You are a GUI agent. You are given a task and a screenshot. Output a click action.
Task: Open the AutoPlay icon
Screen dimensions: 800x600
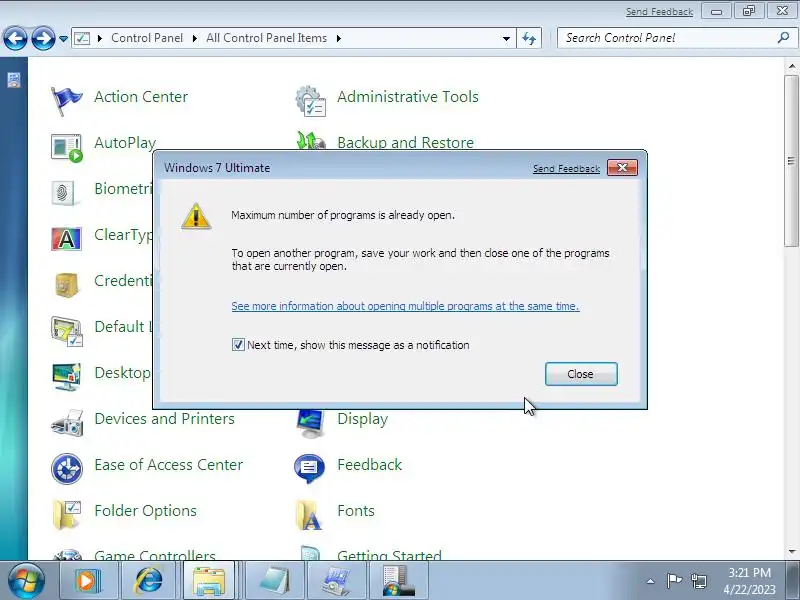[x=66, y=147]
